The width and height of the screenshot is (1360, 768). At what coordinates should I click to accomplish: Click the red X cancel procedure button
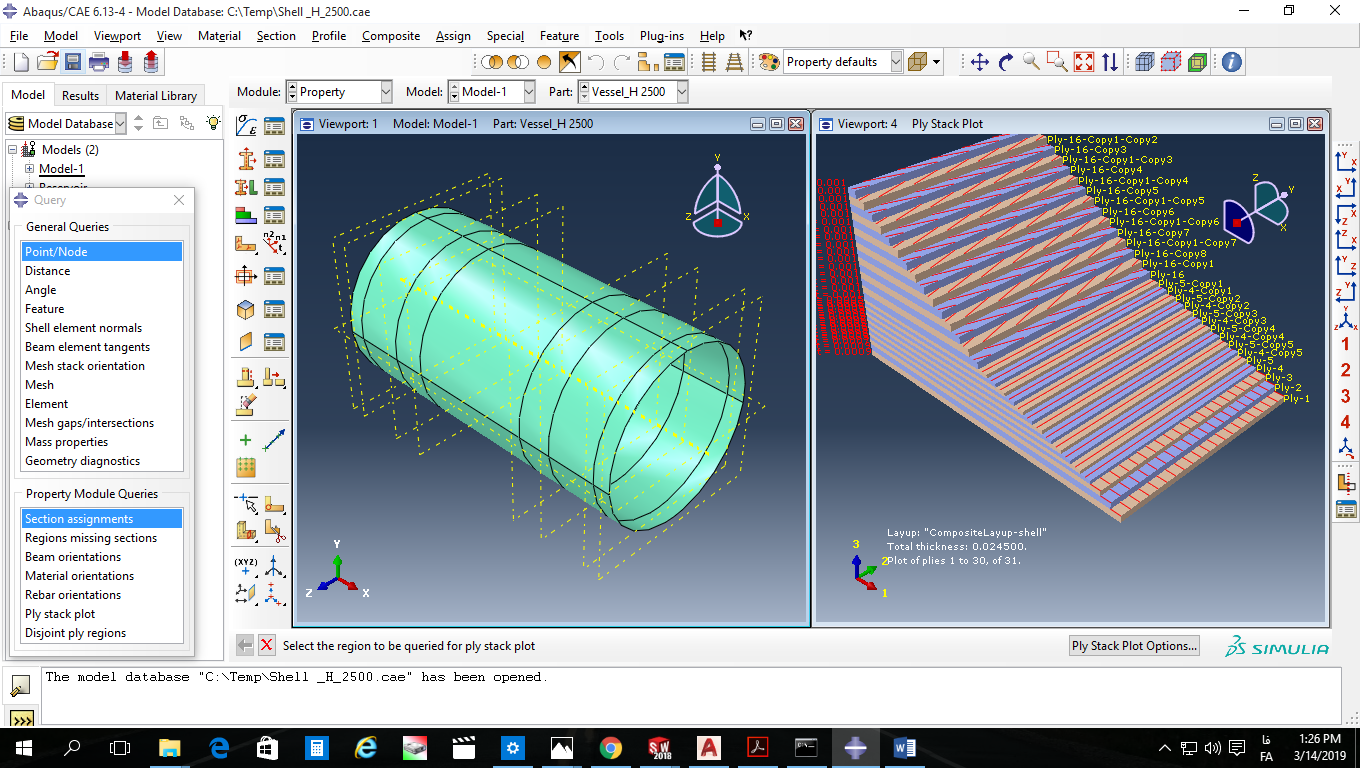[x=266, y=645]
